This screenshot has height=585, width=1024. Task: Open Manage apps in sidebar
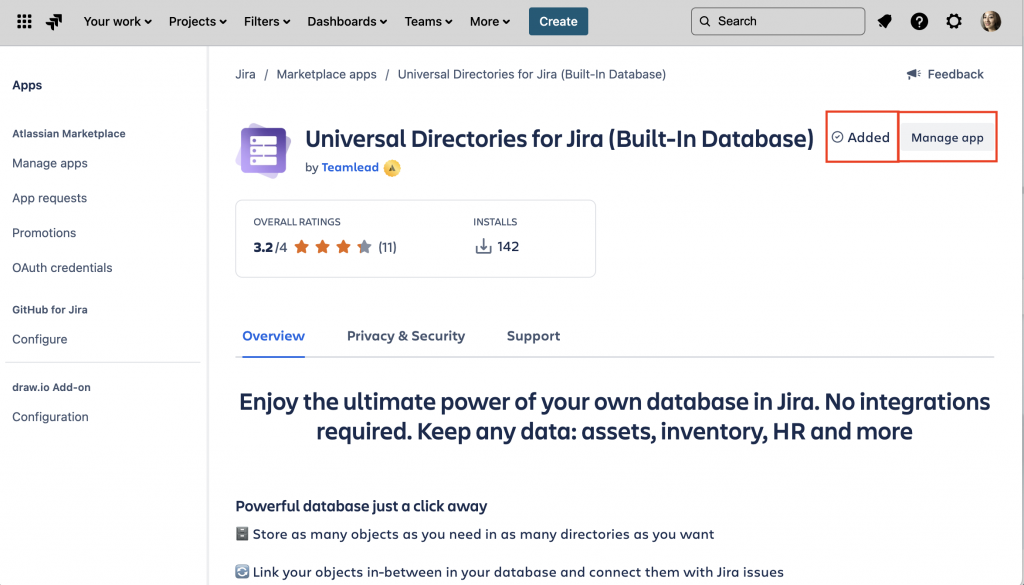tap(50, 163)
